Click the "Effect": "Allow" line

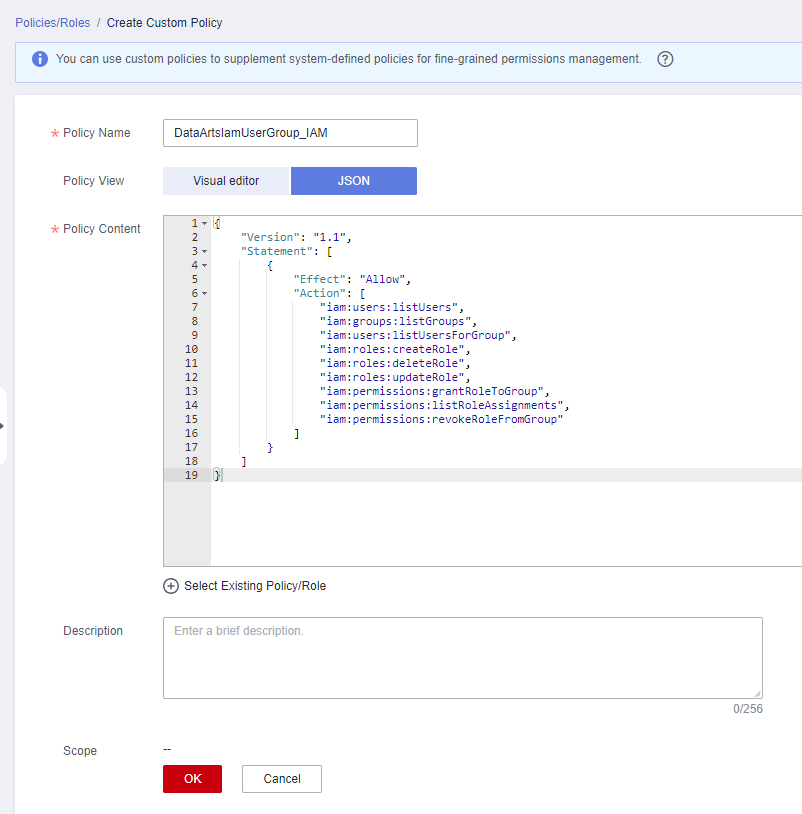(352, 279)
